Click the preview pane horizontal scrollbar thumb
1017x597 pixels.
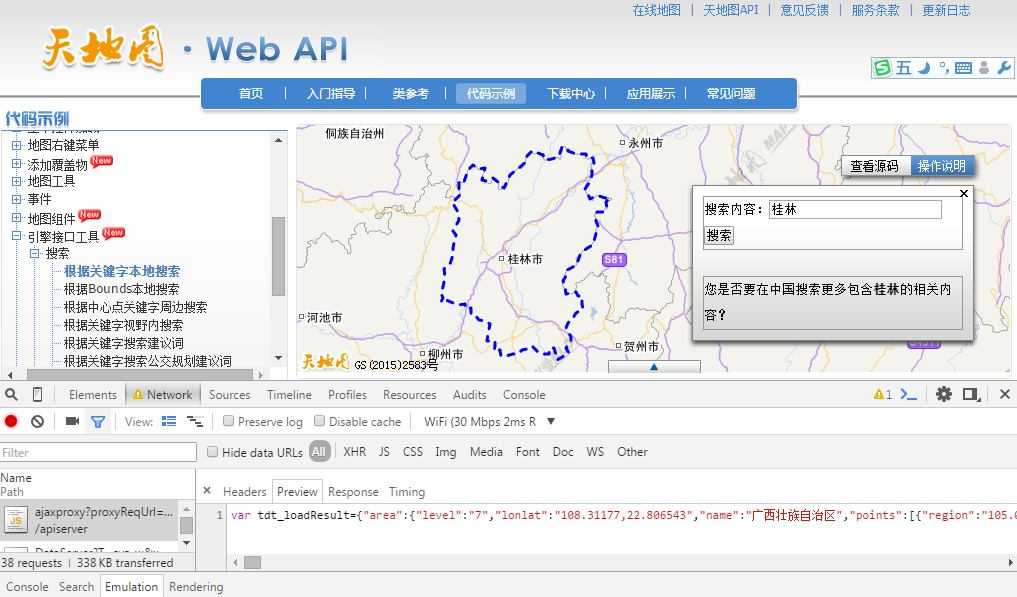coord(252,562)
